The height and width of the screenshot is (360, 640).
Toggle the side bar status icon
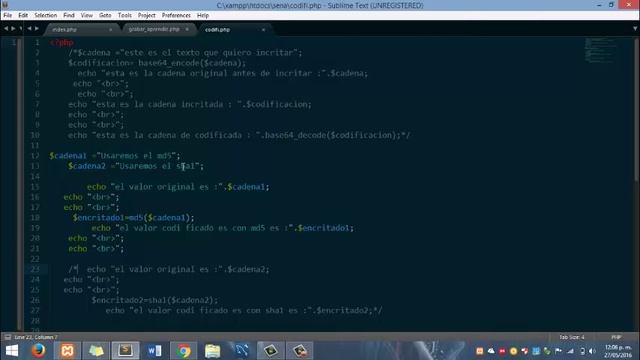pyautogui.click(x=7, y=337)
